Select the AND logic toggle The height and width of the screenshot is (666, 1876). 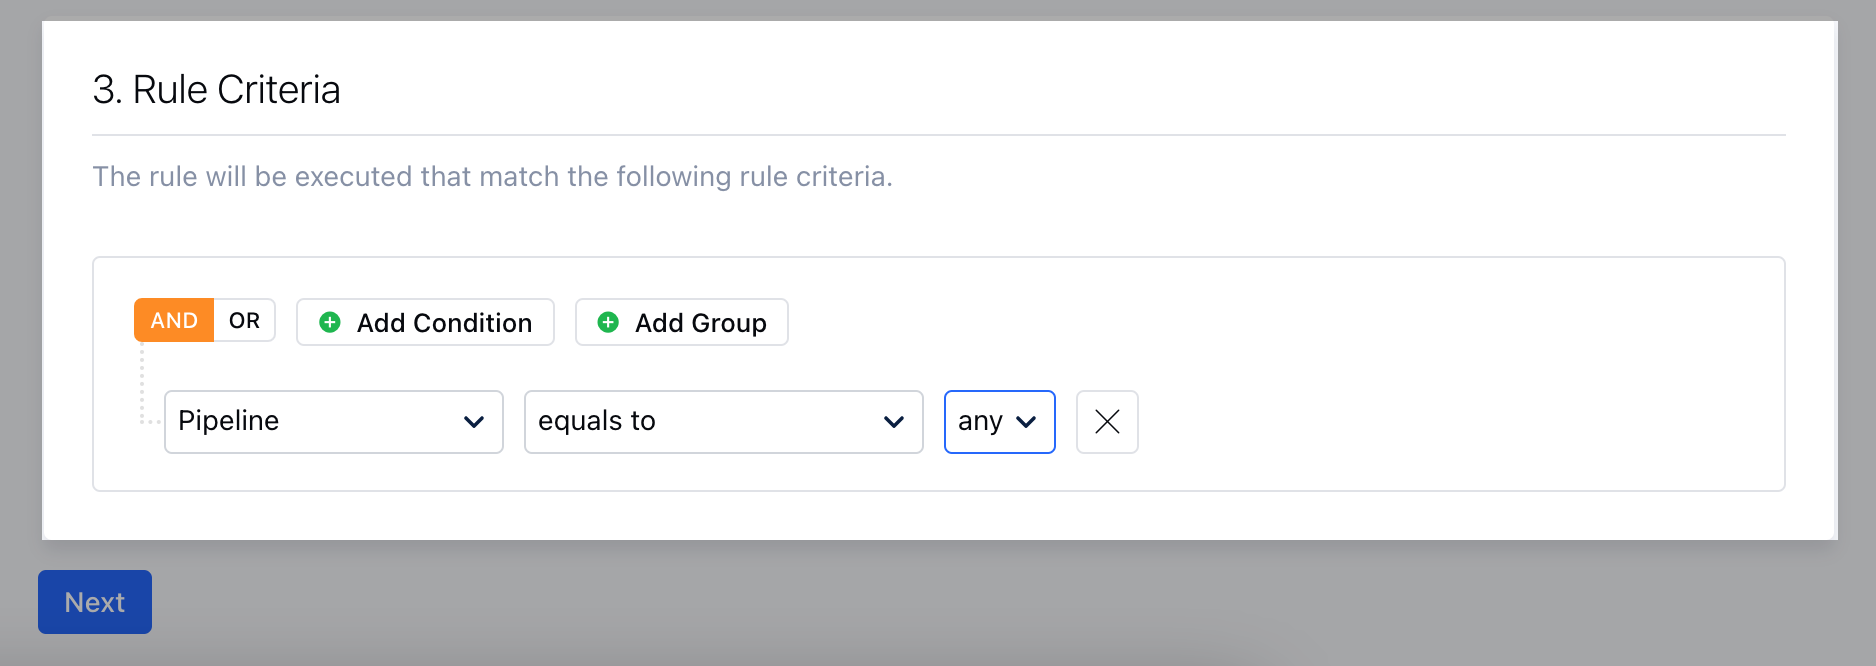174,320
